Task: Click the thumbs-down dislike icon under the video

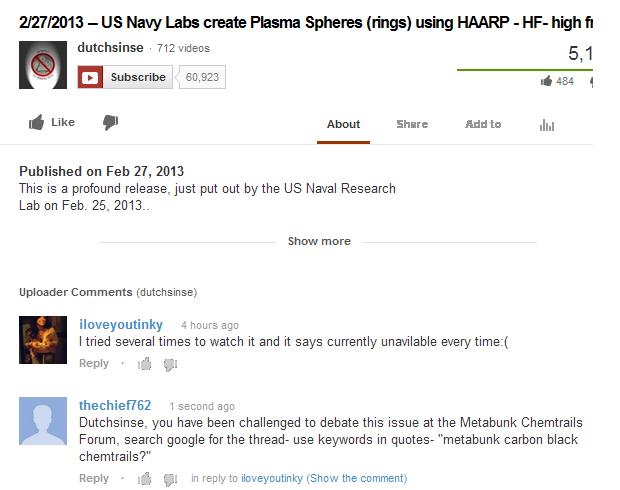Action: pyautogui.click(x=111, y=123)
